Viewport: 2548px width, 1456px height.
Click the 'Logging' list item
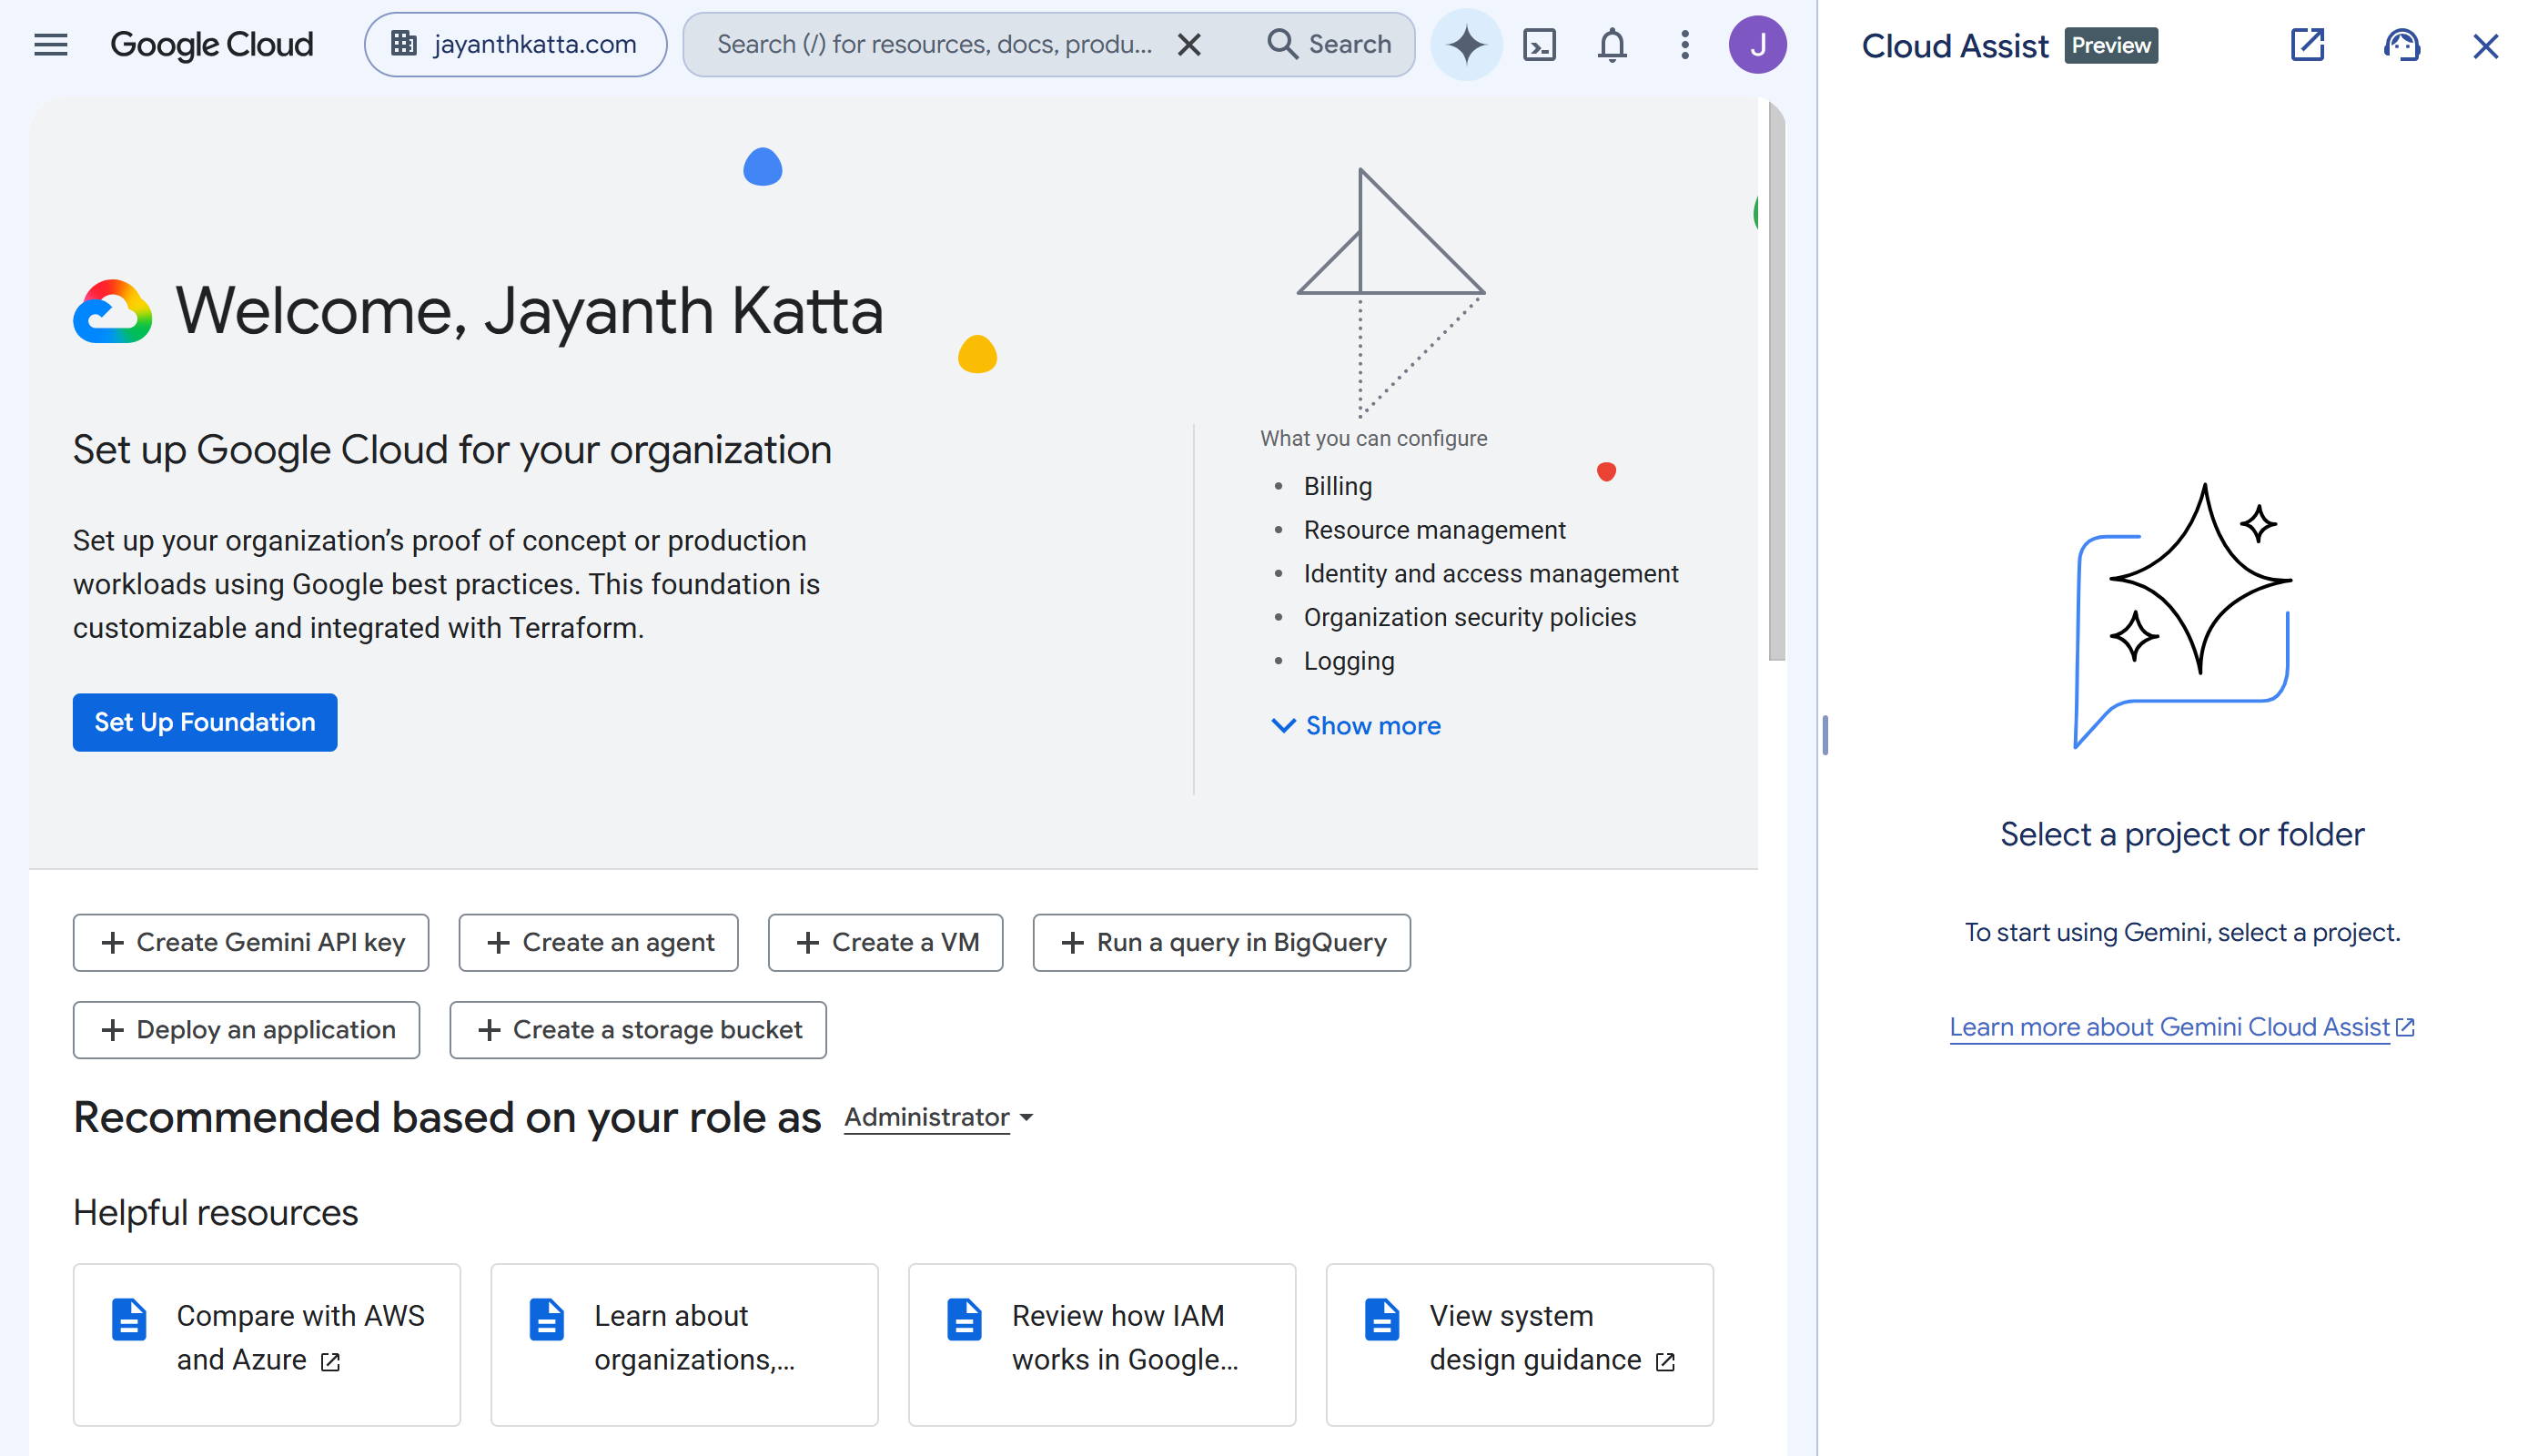(x=1348, y=661)
